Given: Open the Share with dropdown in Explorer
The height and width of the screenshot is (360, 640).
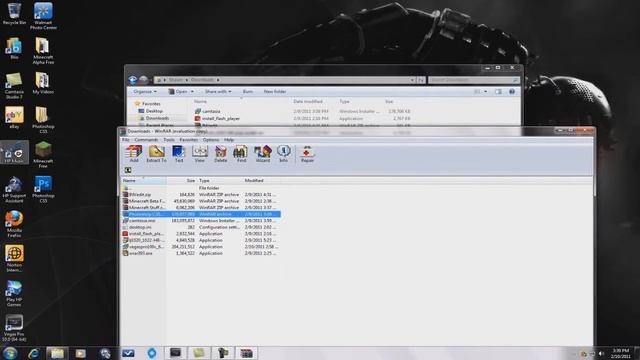Looking at the screenshot, I should pos(218,92).
